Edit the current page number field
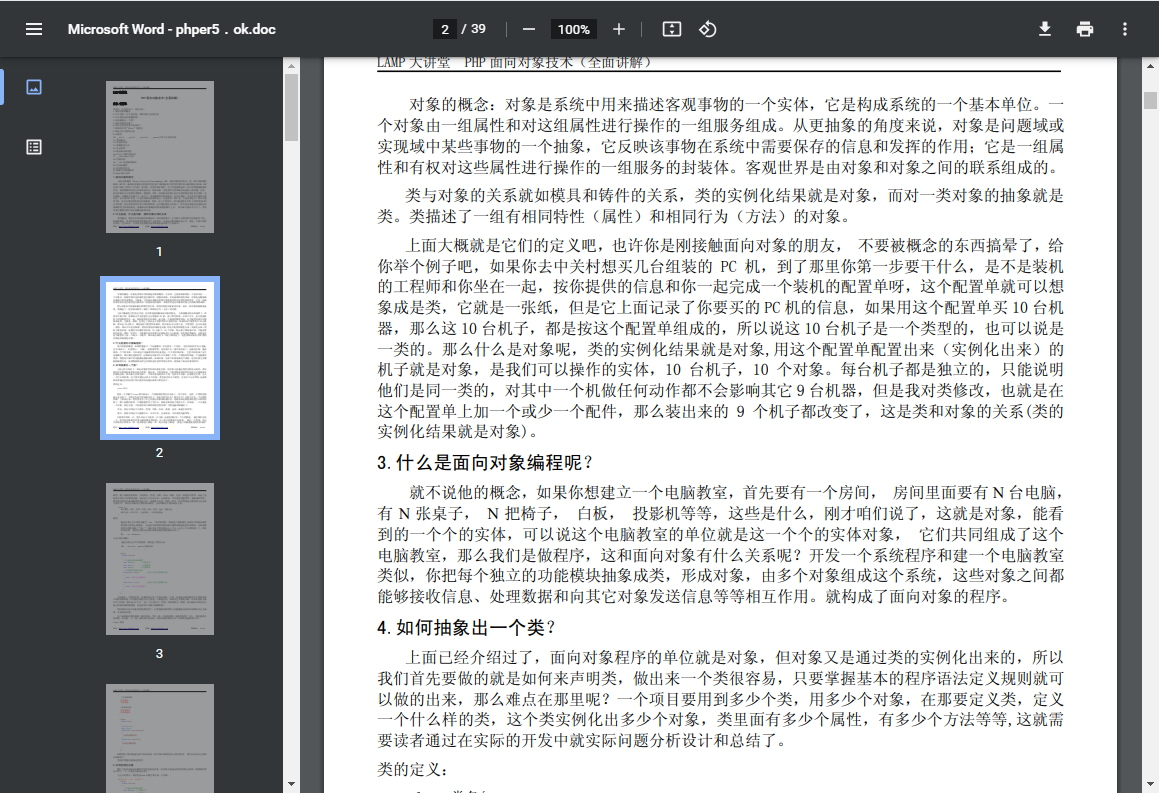This screenshot has height=793, width=1159. pos(444,30)
